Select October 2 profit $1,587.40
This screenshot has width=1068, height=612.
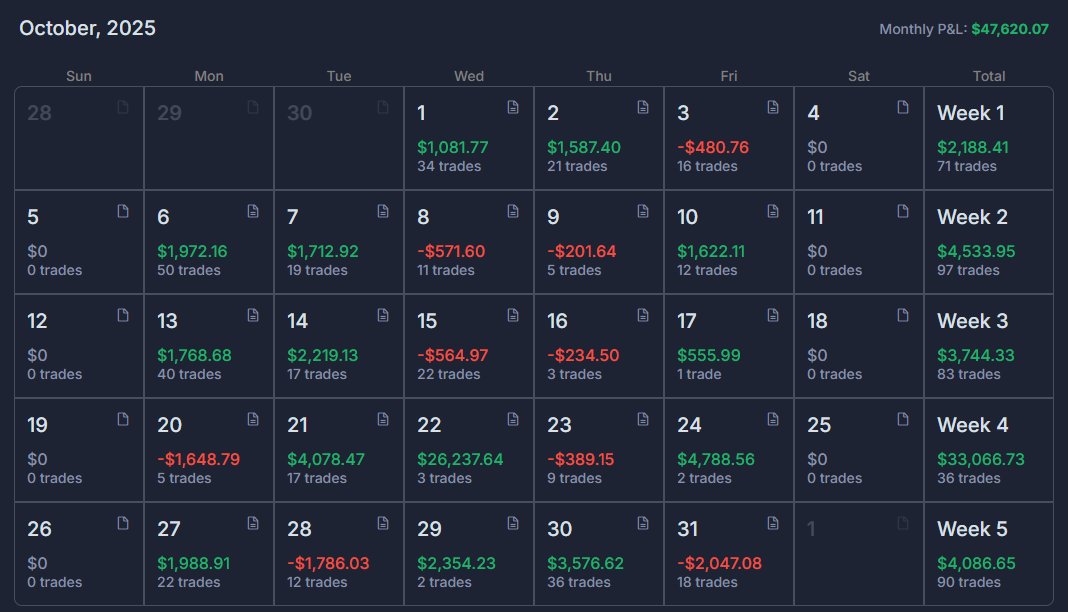584,147
